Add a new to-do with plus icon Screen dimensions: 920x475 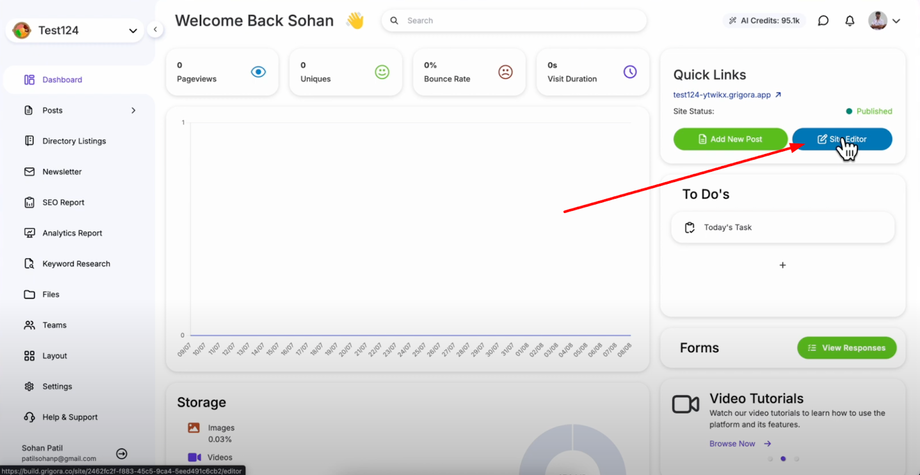[782, 265]
